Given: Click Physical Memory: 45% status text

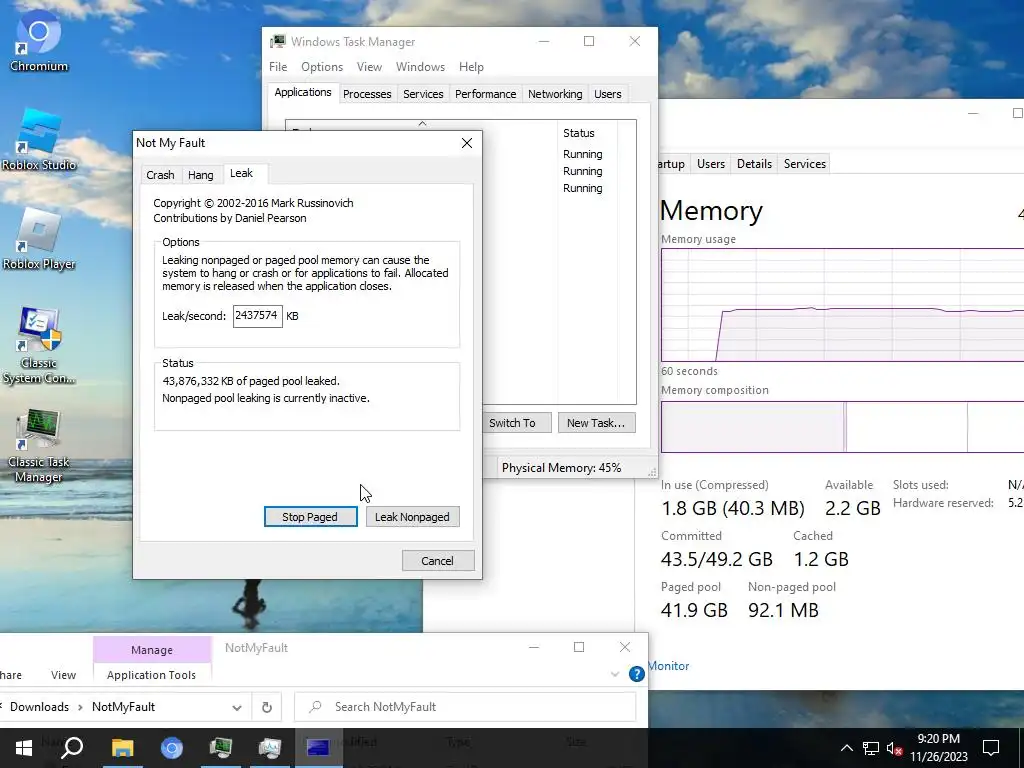Looking at the screenshot, I should coord(561,468).
